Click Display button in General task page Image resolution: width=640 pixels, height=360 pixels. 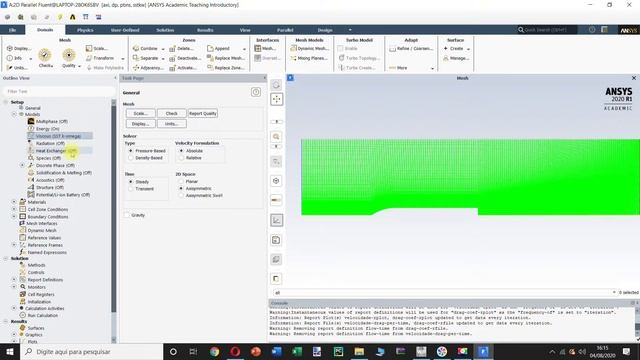[x=140, y=123]
